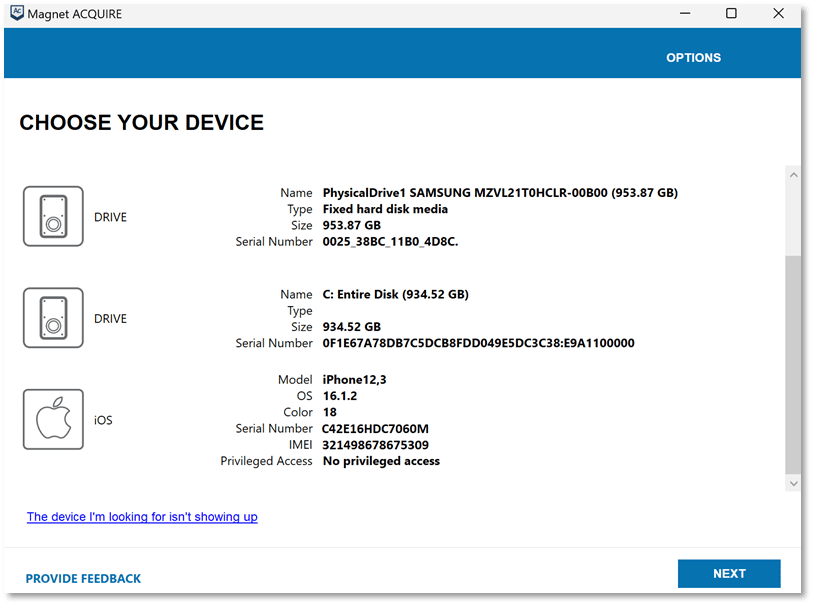The width and height of the screenshot is (814, 606).
Task: Click the scrollbar up arrow
Action: click(793, 175)
